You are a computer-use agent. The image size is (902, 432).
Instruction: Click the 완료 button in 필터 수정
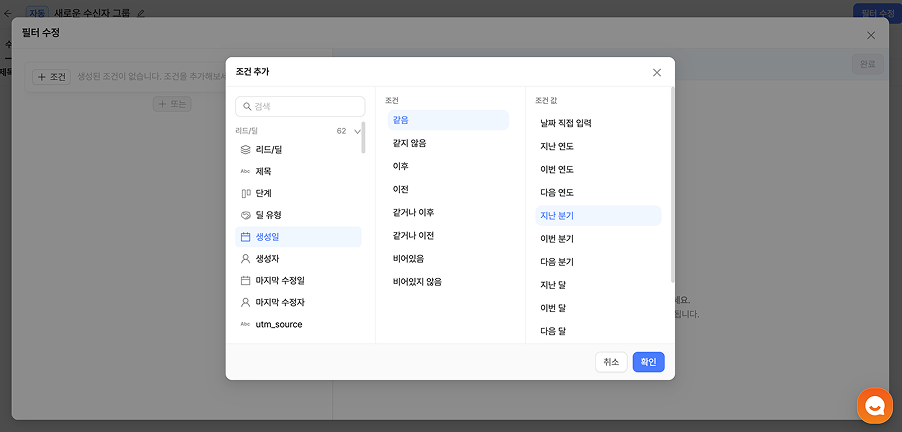click(x=867, y=64)
